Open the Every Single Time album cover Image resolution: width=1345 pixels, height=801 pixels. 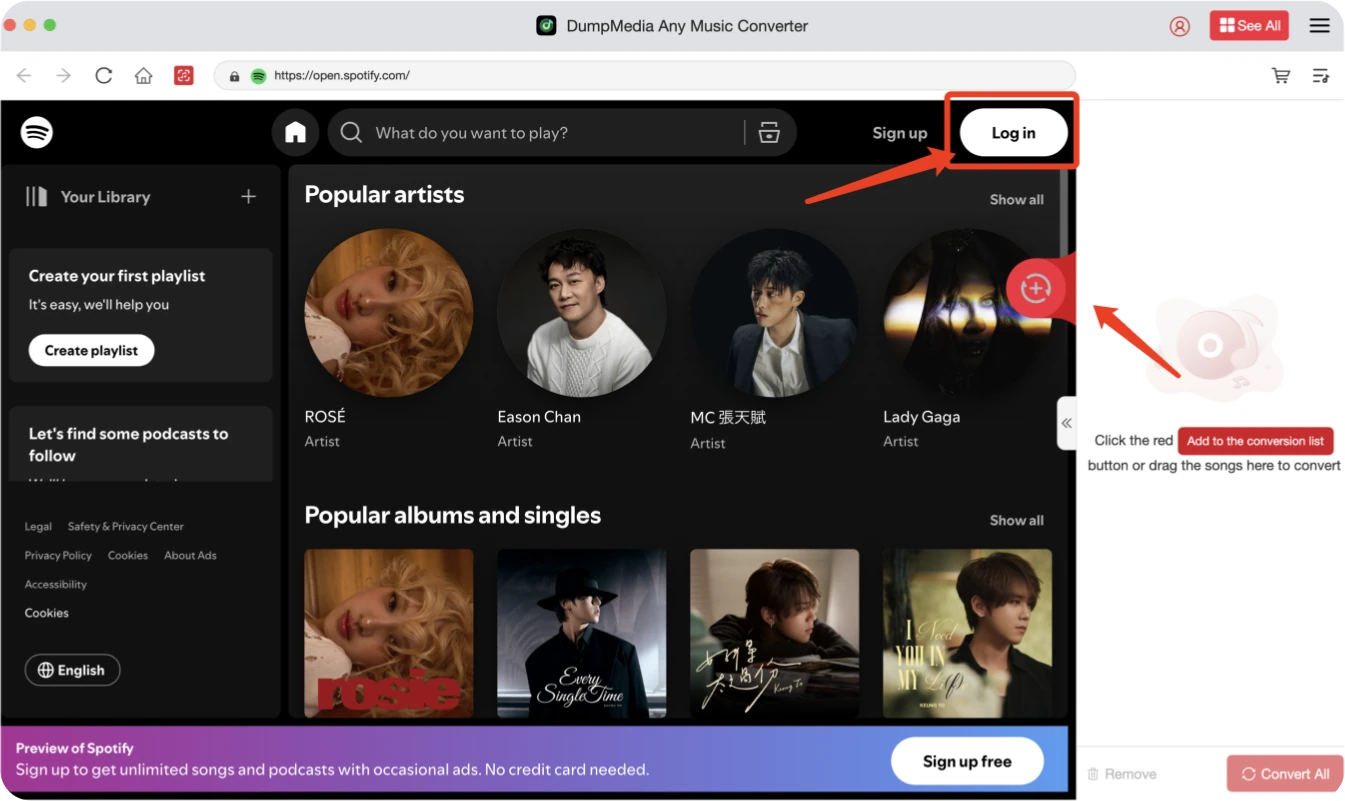point(582,633)
